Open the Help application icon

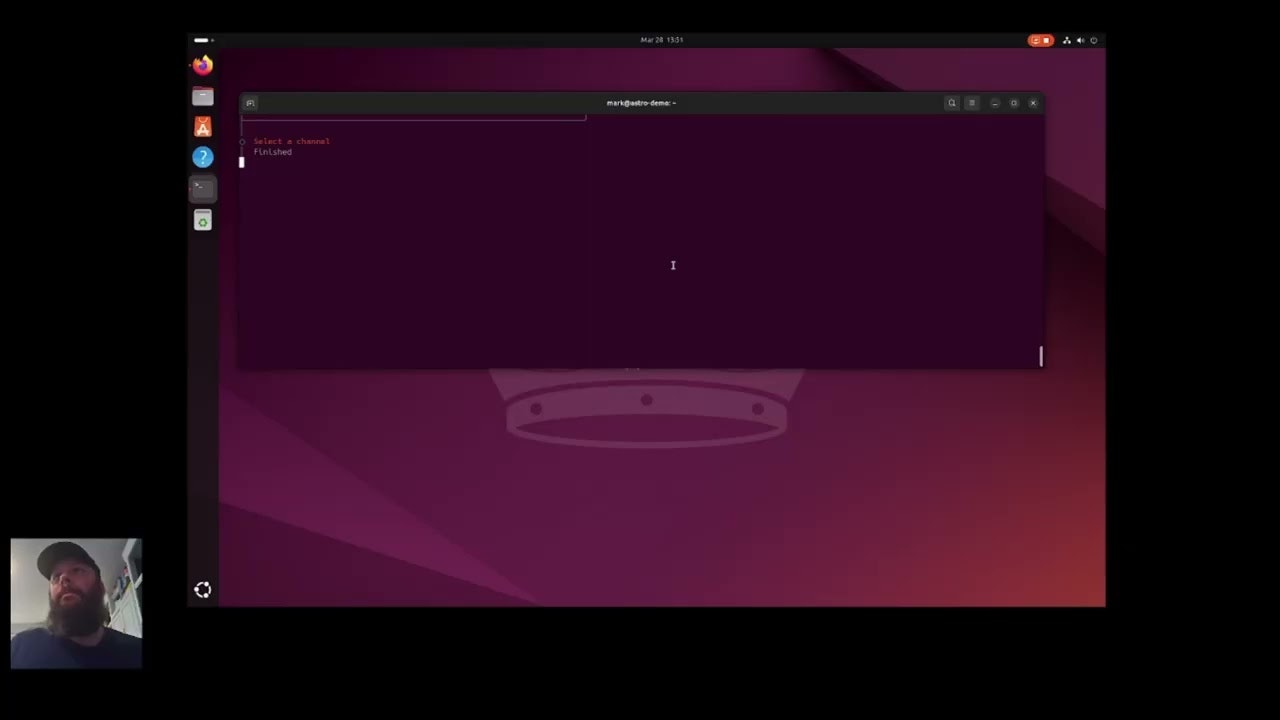tap(203, 157)
